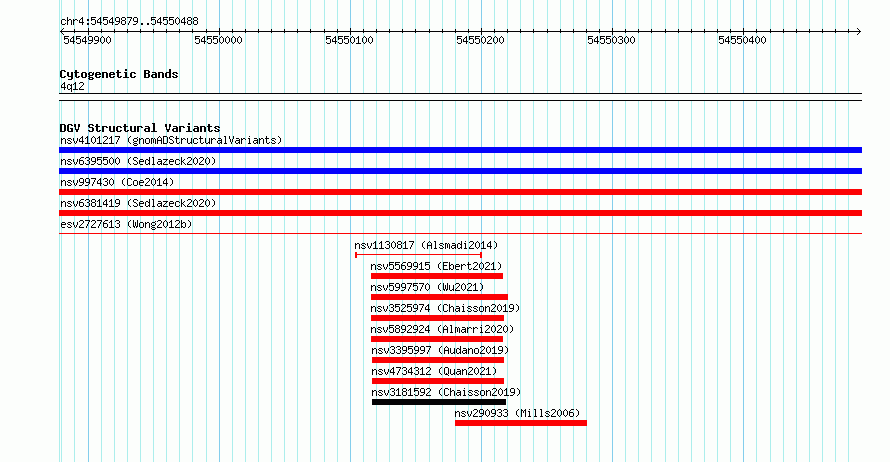The height and width of the screenshot is (462, 890).
Task: Open nsv3181592 (Chaisson2019) variant label
Action: 446,392
